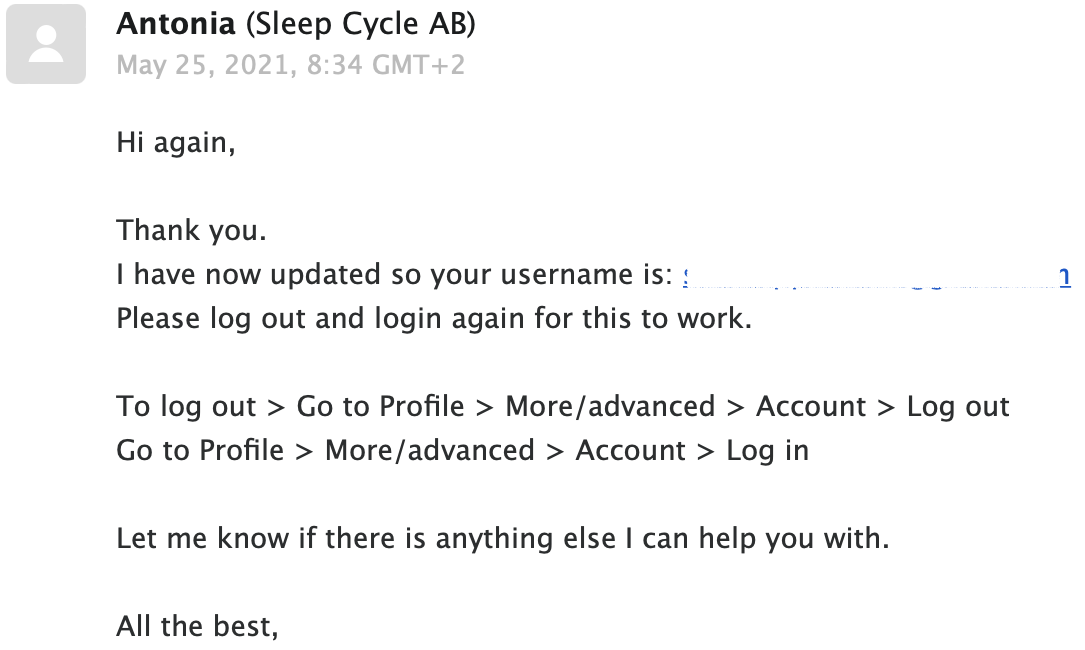
Task: Click "Log out" ending the first path line
Action: (958, 407)
